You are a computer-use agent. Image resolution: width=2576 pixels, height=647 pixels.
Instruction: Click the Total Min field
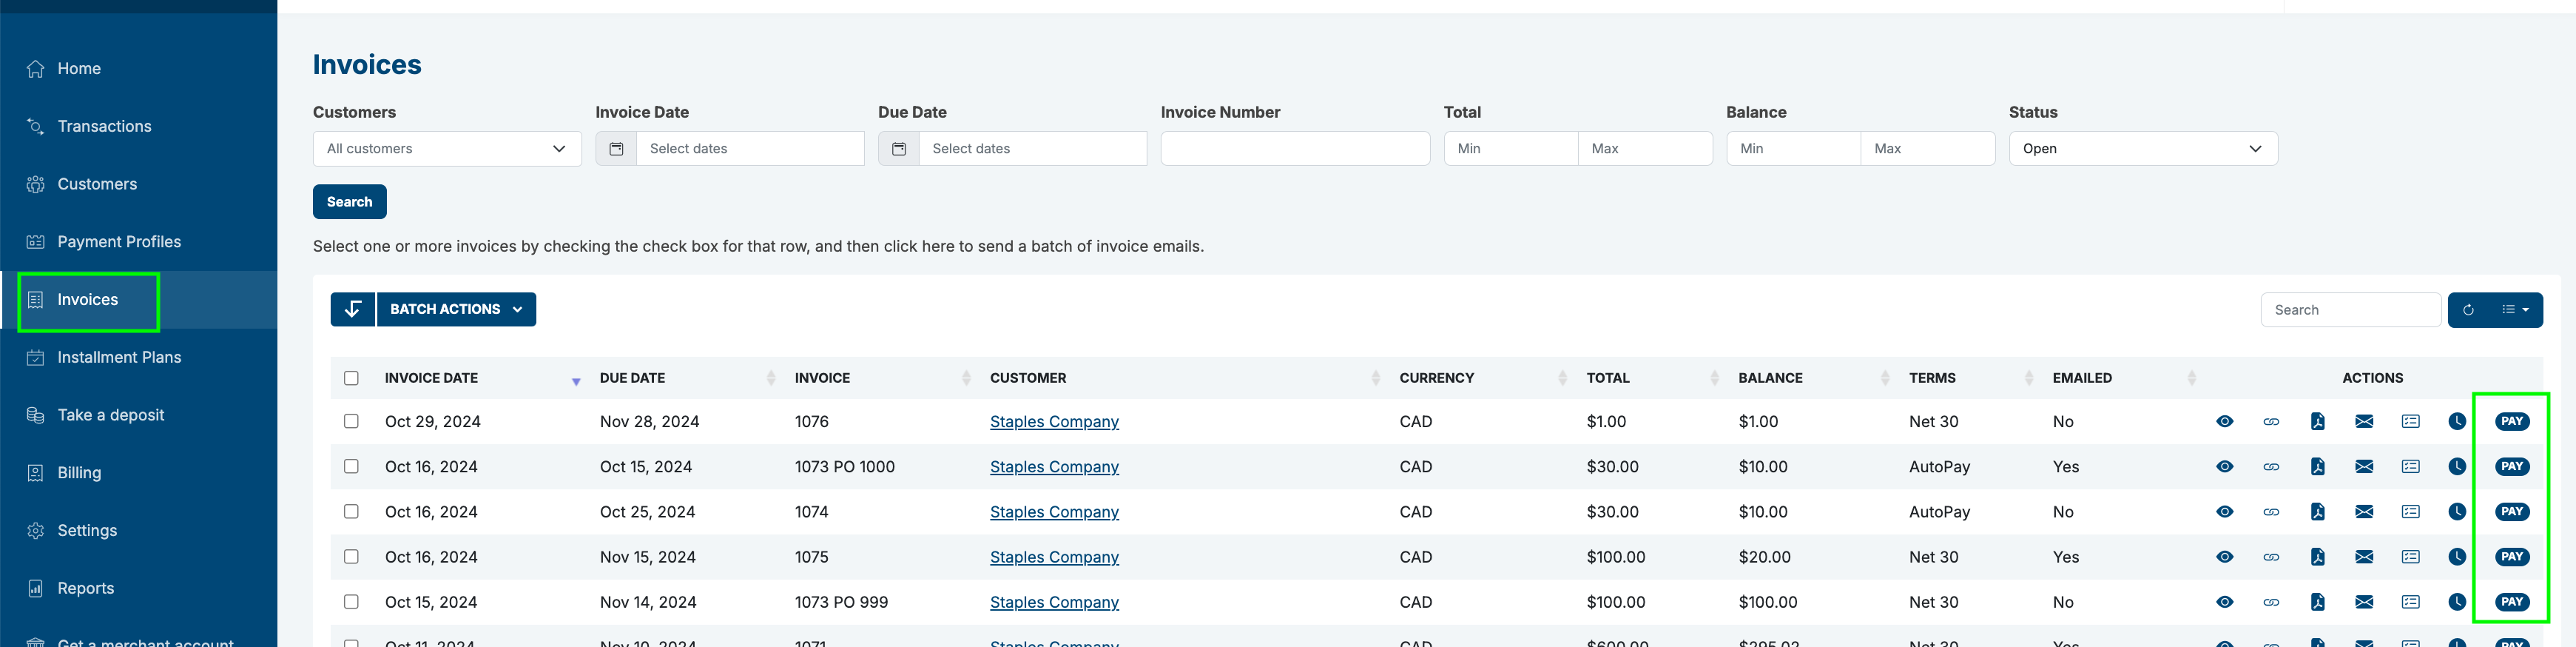(1511, 149)
